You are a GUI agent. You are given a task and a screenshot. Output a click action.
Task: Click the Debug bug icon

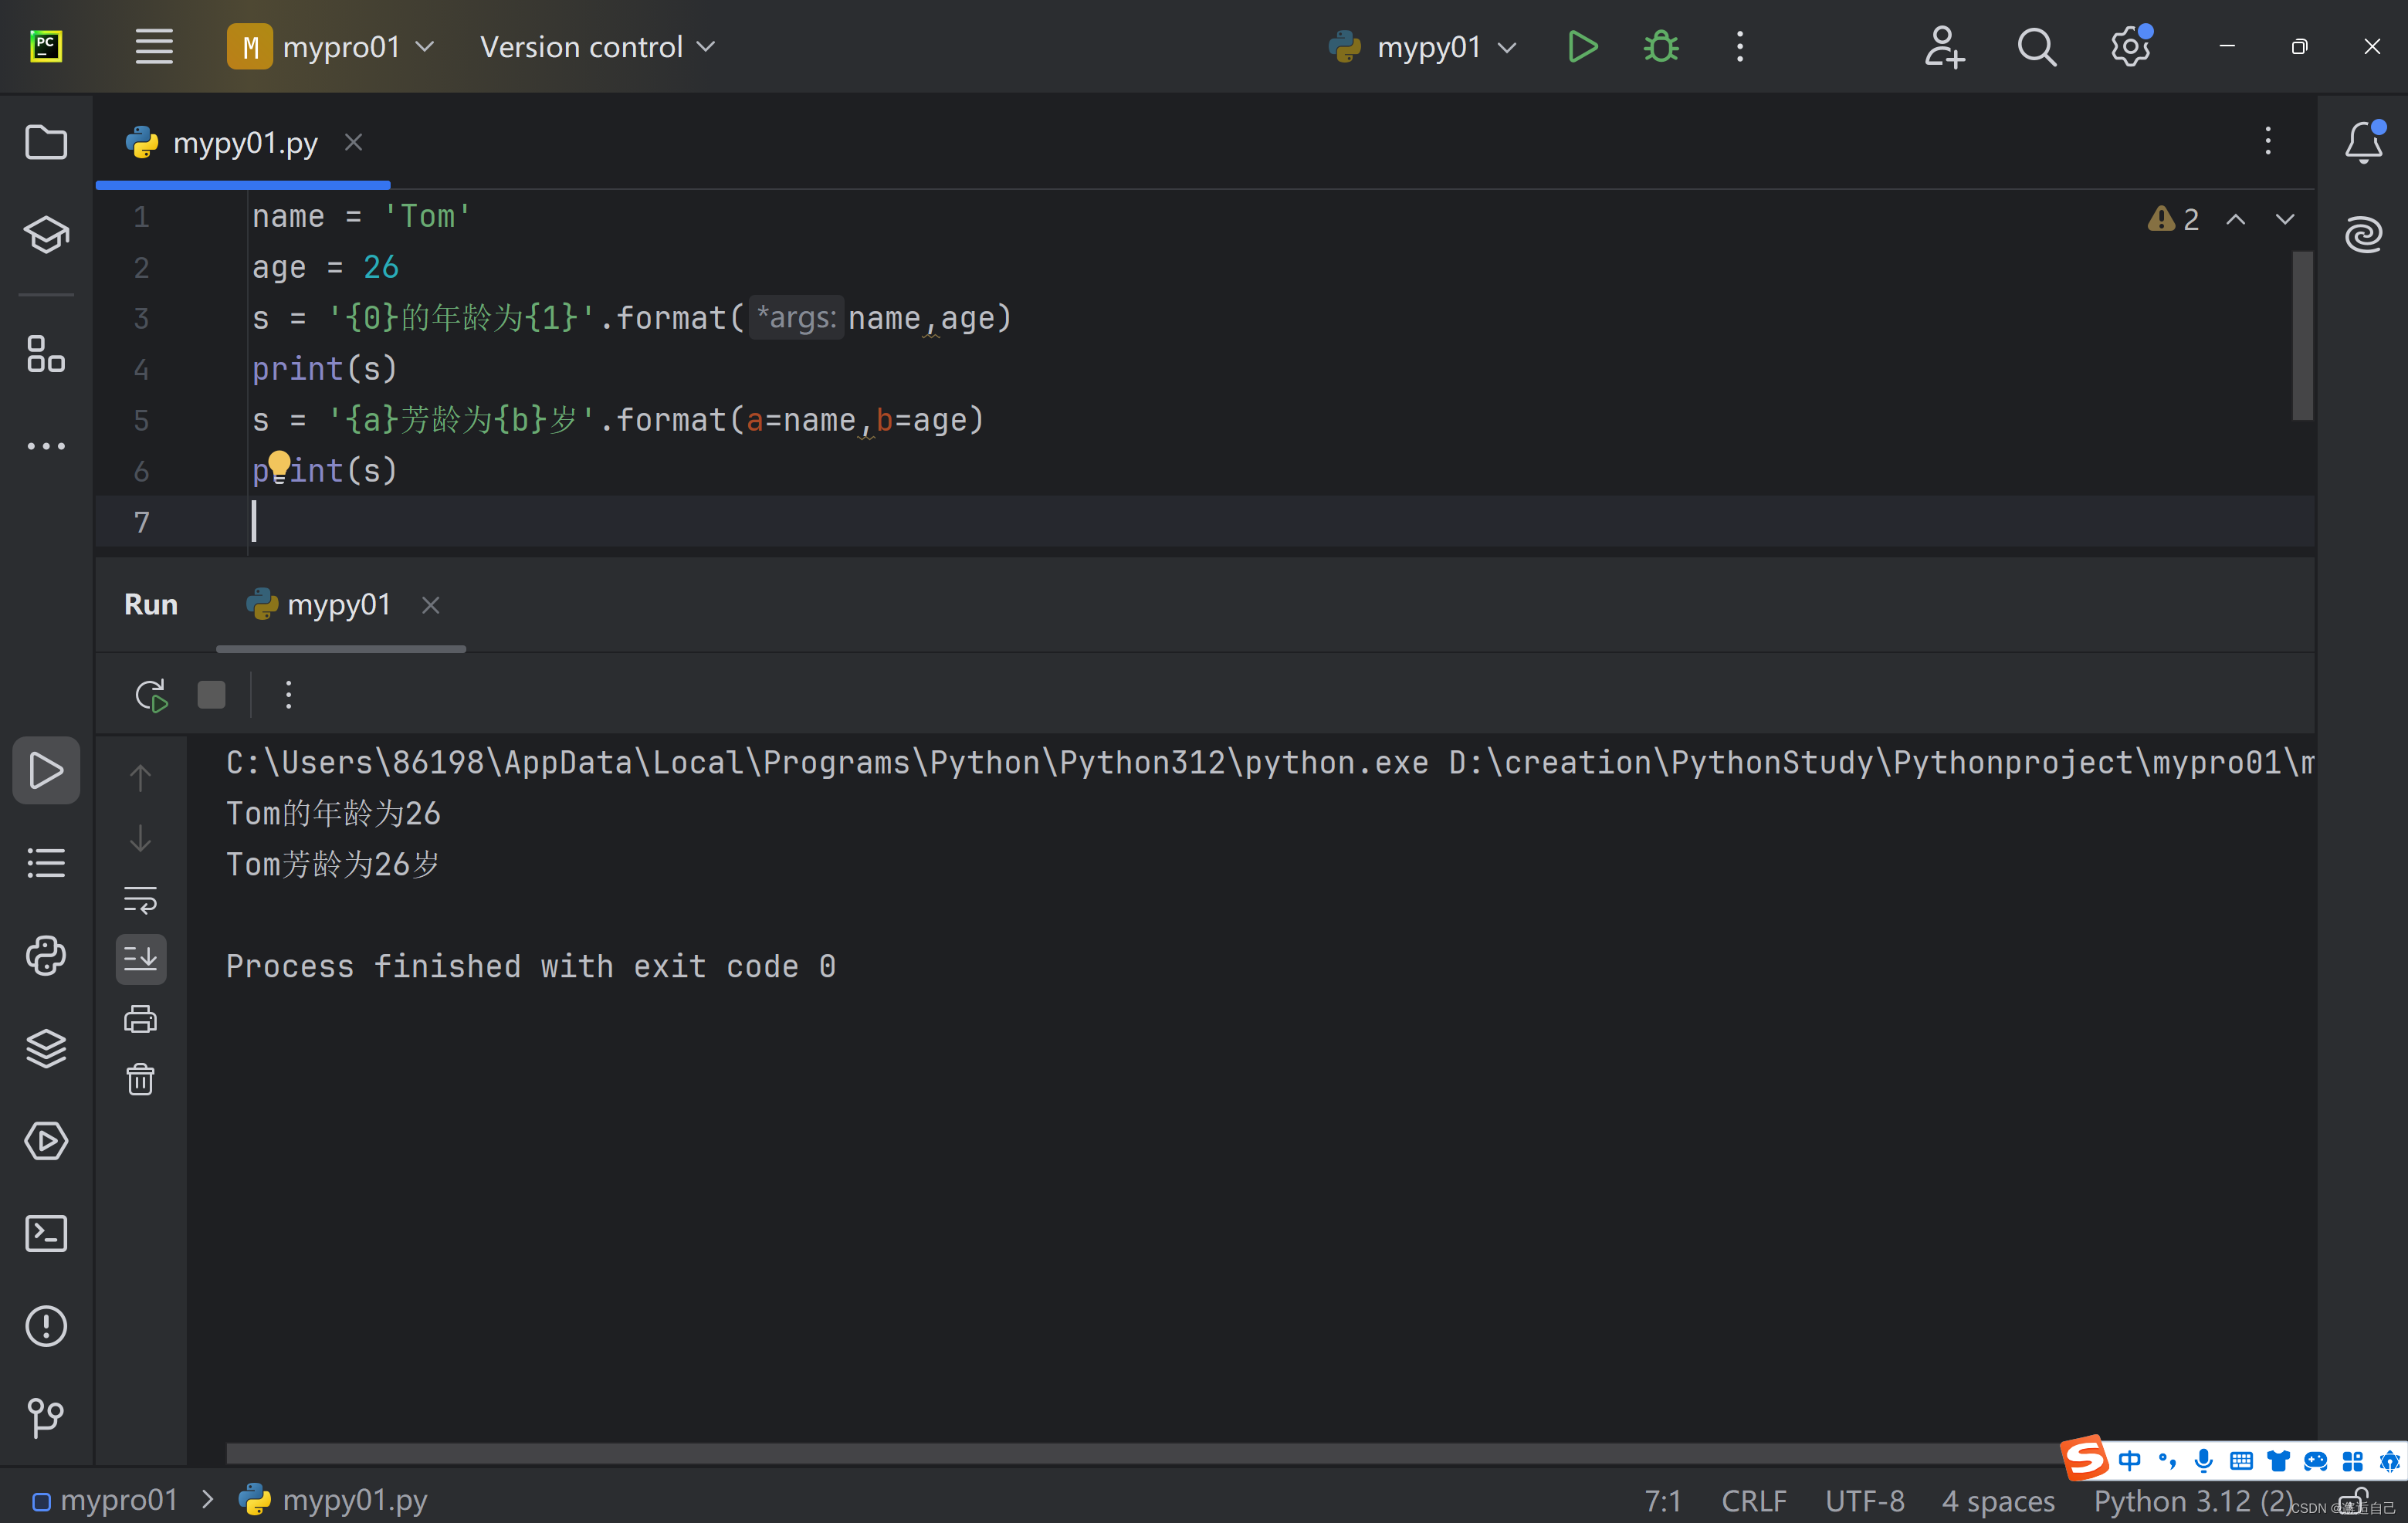tap(1661, 47)
